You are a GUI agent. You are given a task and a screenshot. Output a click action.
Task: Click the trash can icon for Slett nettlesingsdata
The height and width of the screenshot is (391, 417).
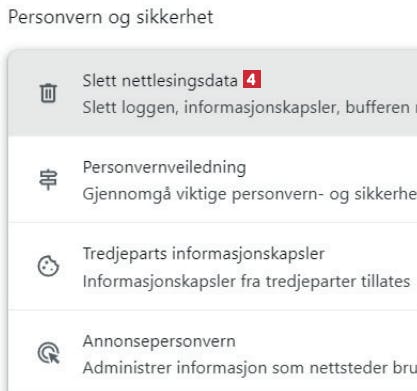click(48, 93)
